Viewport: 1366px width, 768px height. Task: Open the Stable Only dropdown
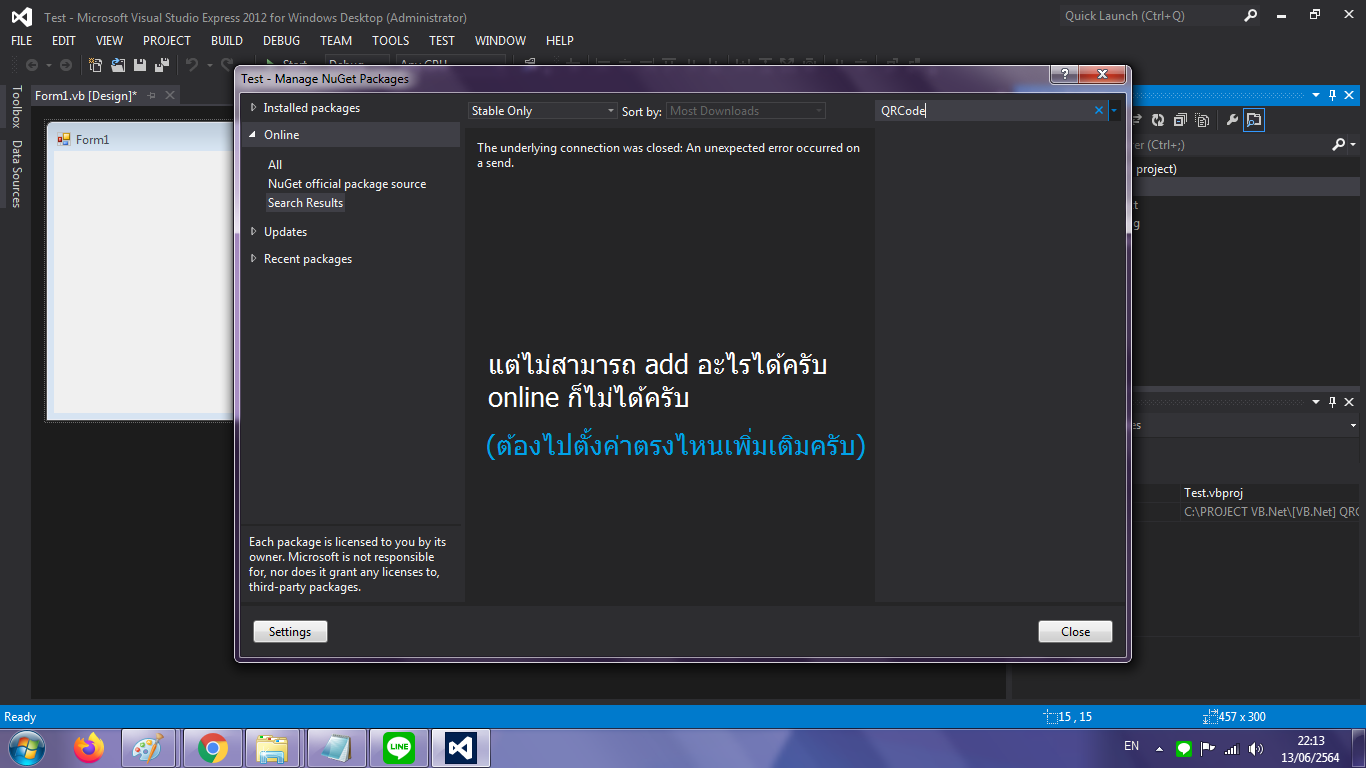pos(543,111)
